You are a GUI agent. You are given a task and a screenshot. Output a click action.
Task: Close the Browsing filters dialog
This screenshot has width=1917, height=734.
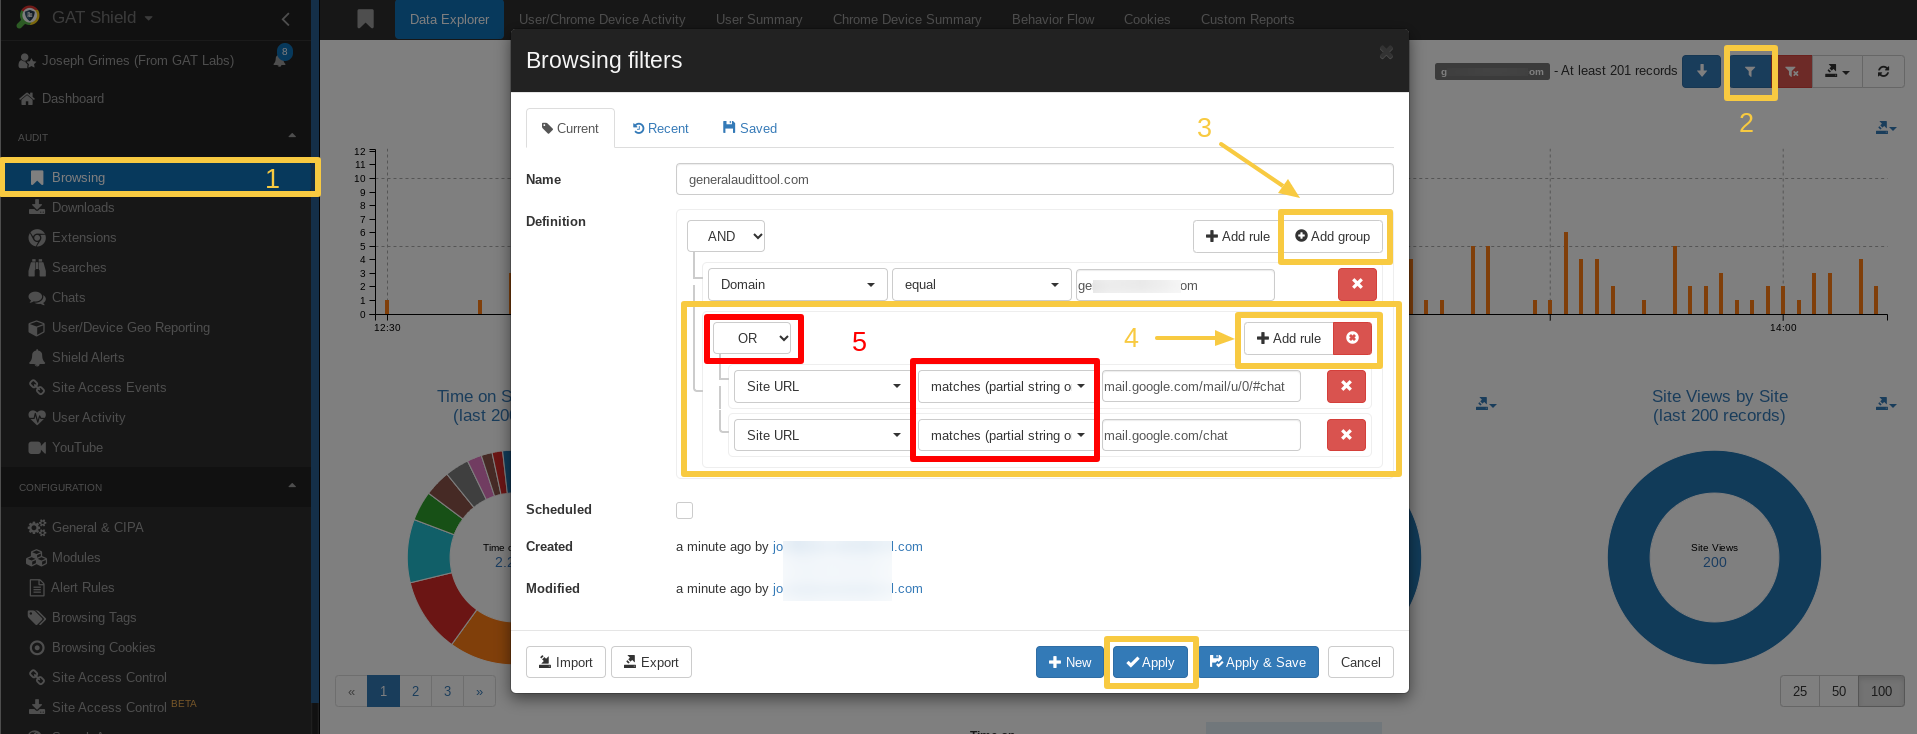pos(1386,53)
